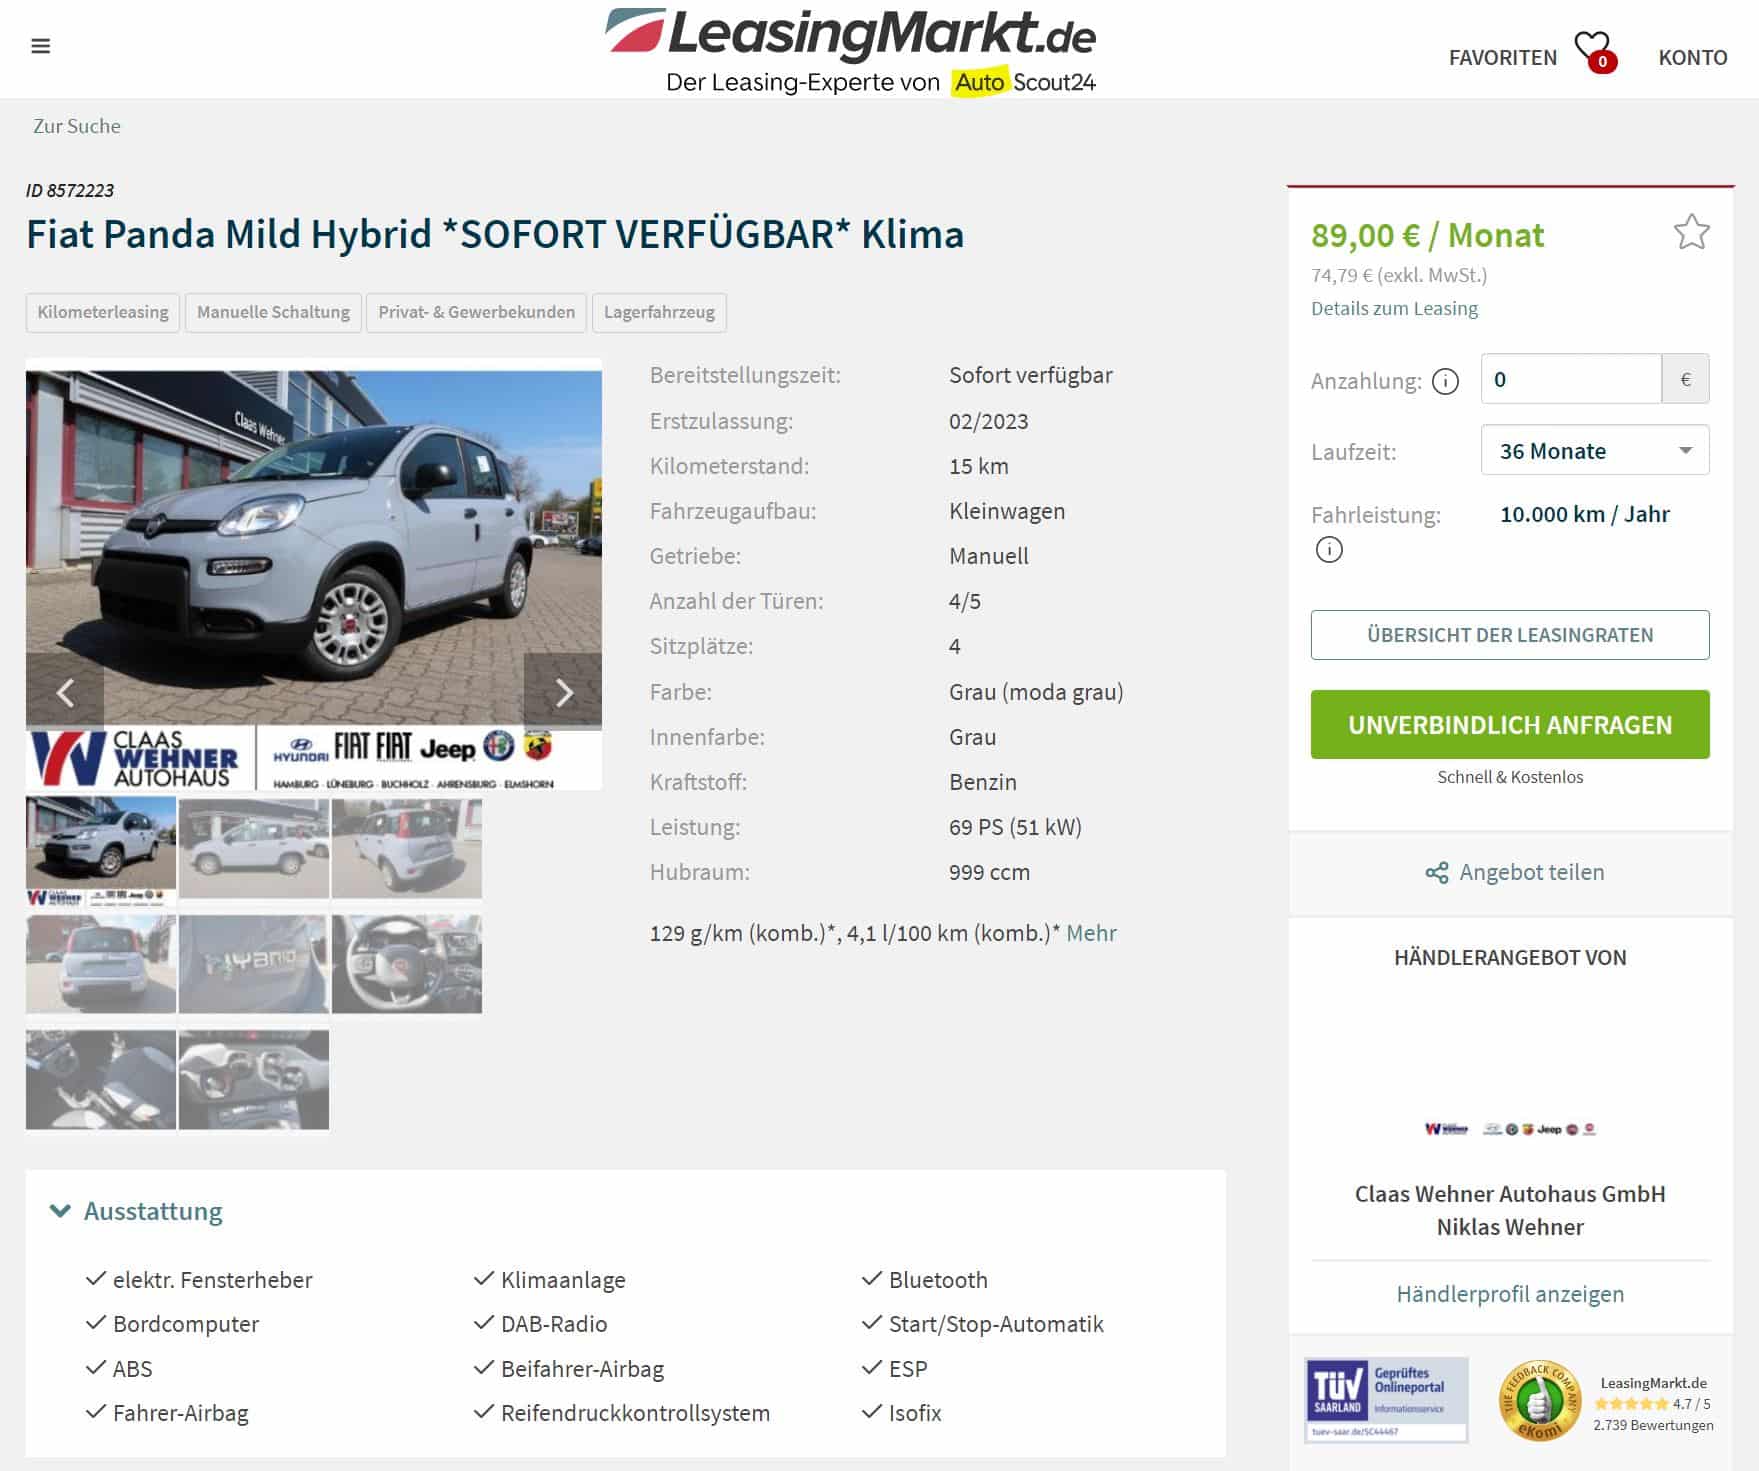The image size is (1759, 1471).
Task: Click the favorites heart icon
Action: tap(1593, 51)
